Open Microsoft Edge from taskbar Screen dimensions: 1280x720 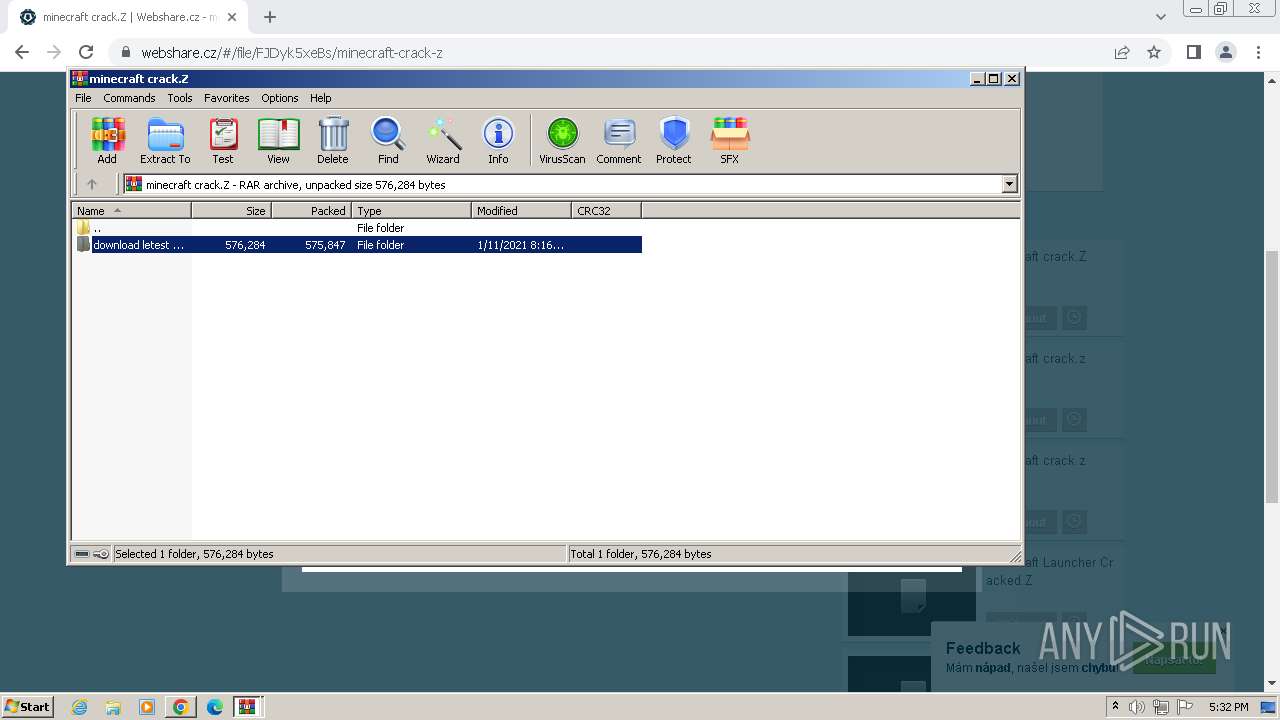coord(214,707)
